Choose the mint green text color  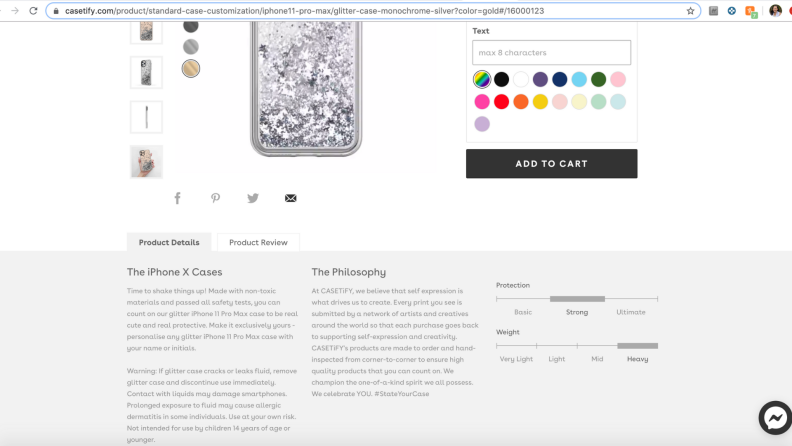(x=599, y=102)
